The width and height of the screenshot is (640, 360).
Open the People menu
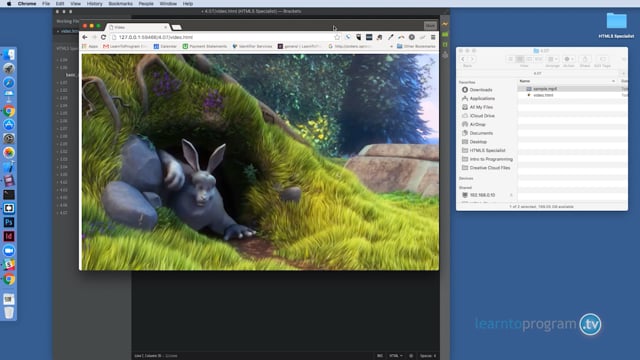[146, 4]
